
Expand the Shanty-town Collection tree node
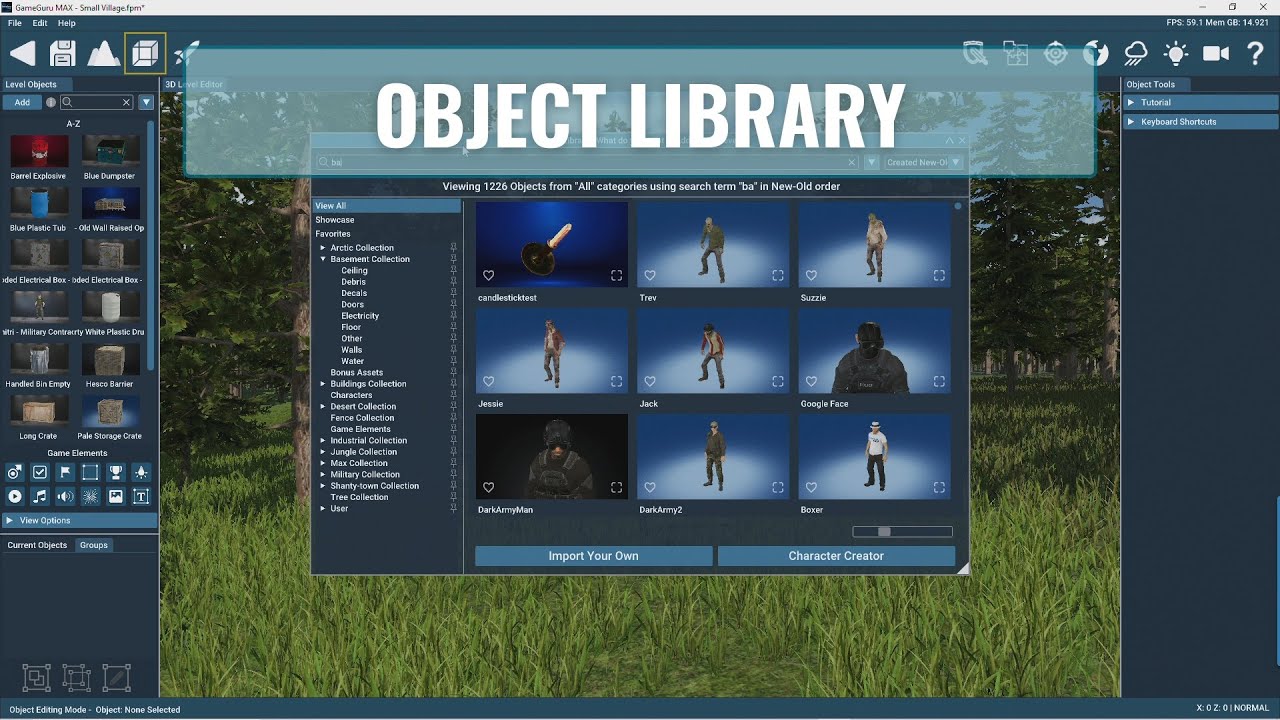click(x=323, y=486)
